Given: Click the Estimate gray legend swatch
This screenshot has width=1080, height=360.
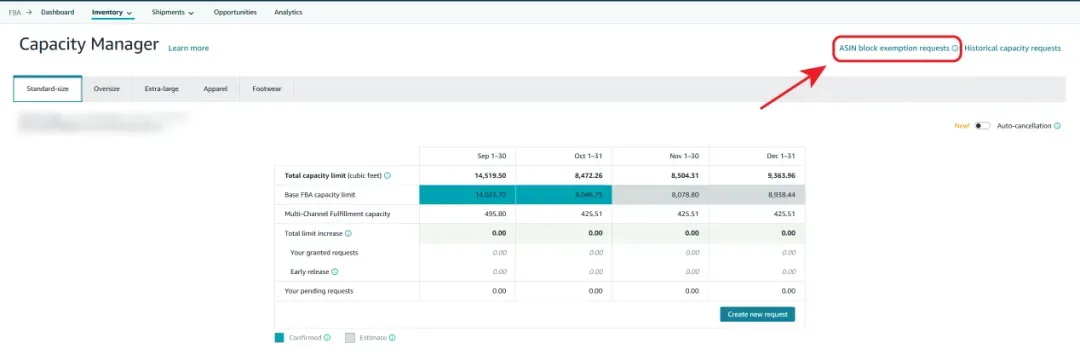Looking at the screenshot, I should coord(349,337).
